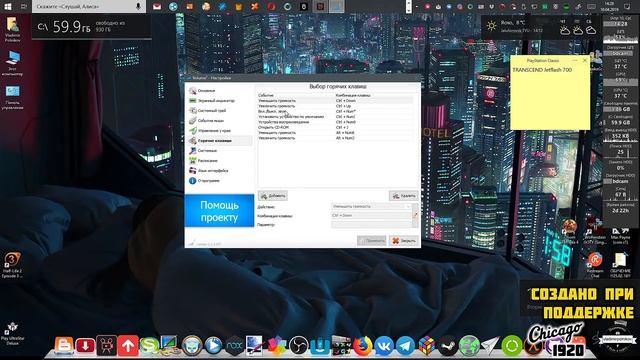Open red up-arrow upload dock icon
Screen dimensions: 640x360
point(128,346)
